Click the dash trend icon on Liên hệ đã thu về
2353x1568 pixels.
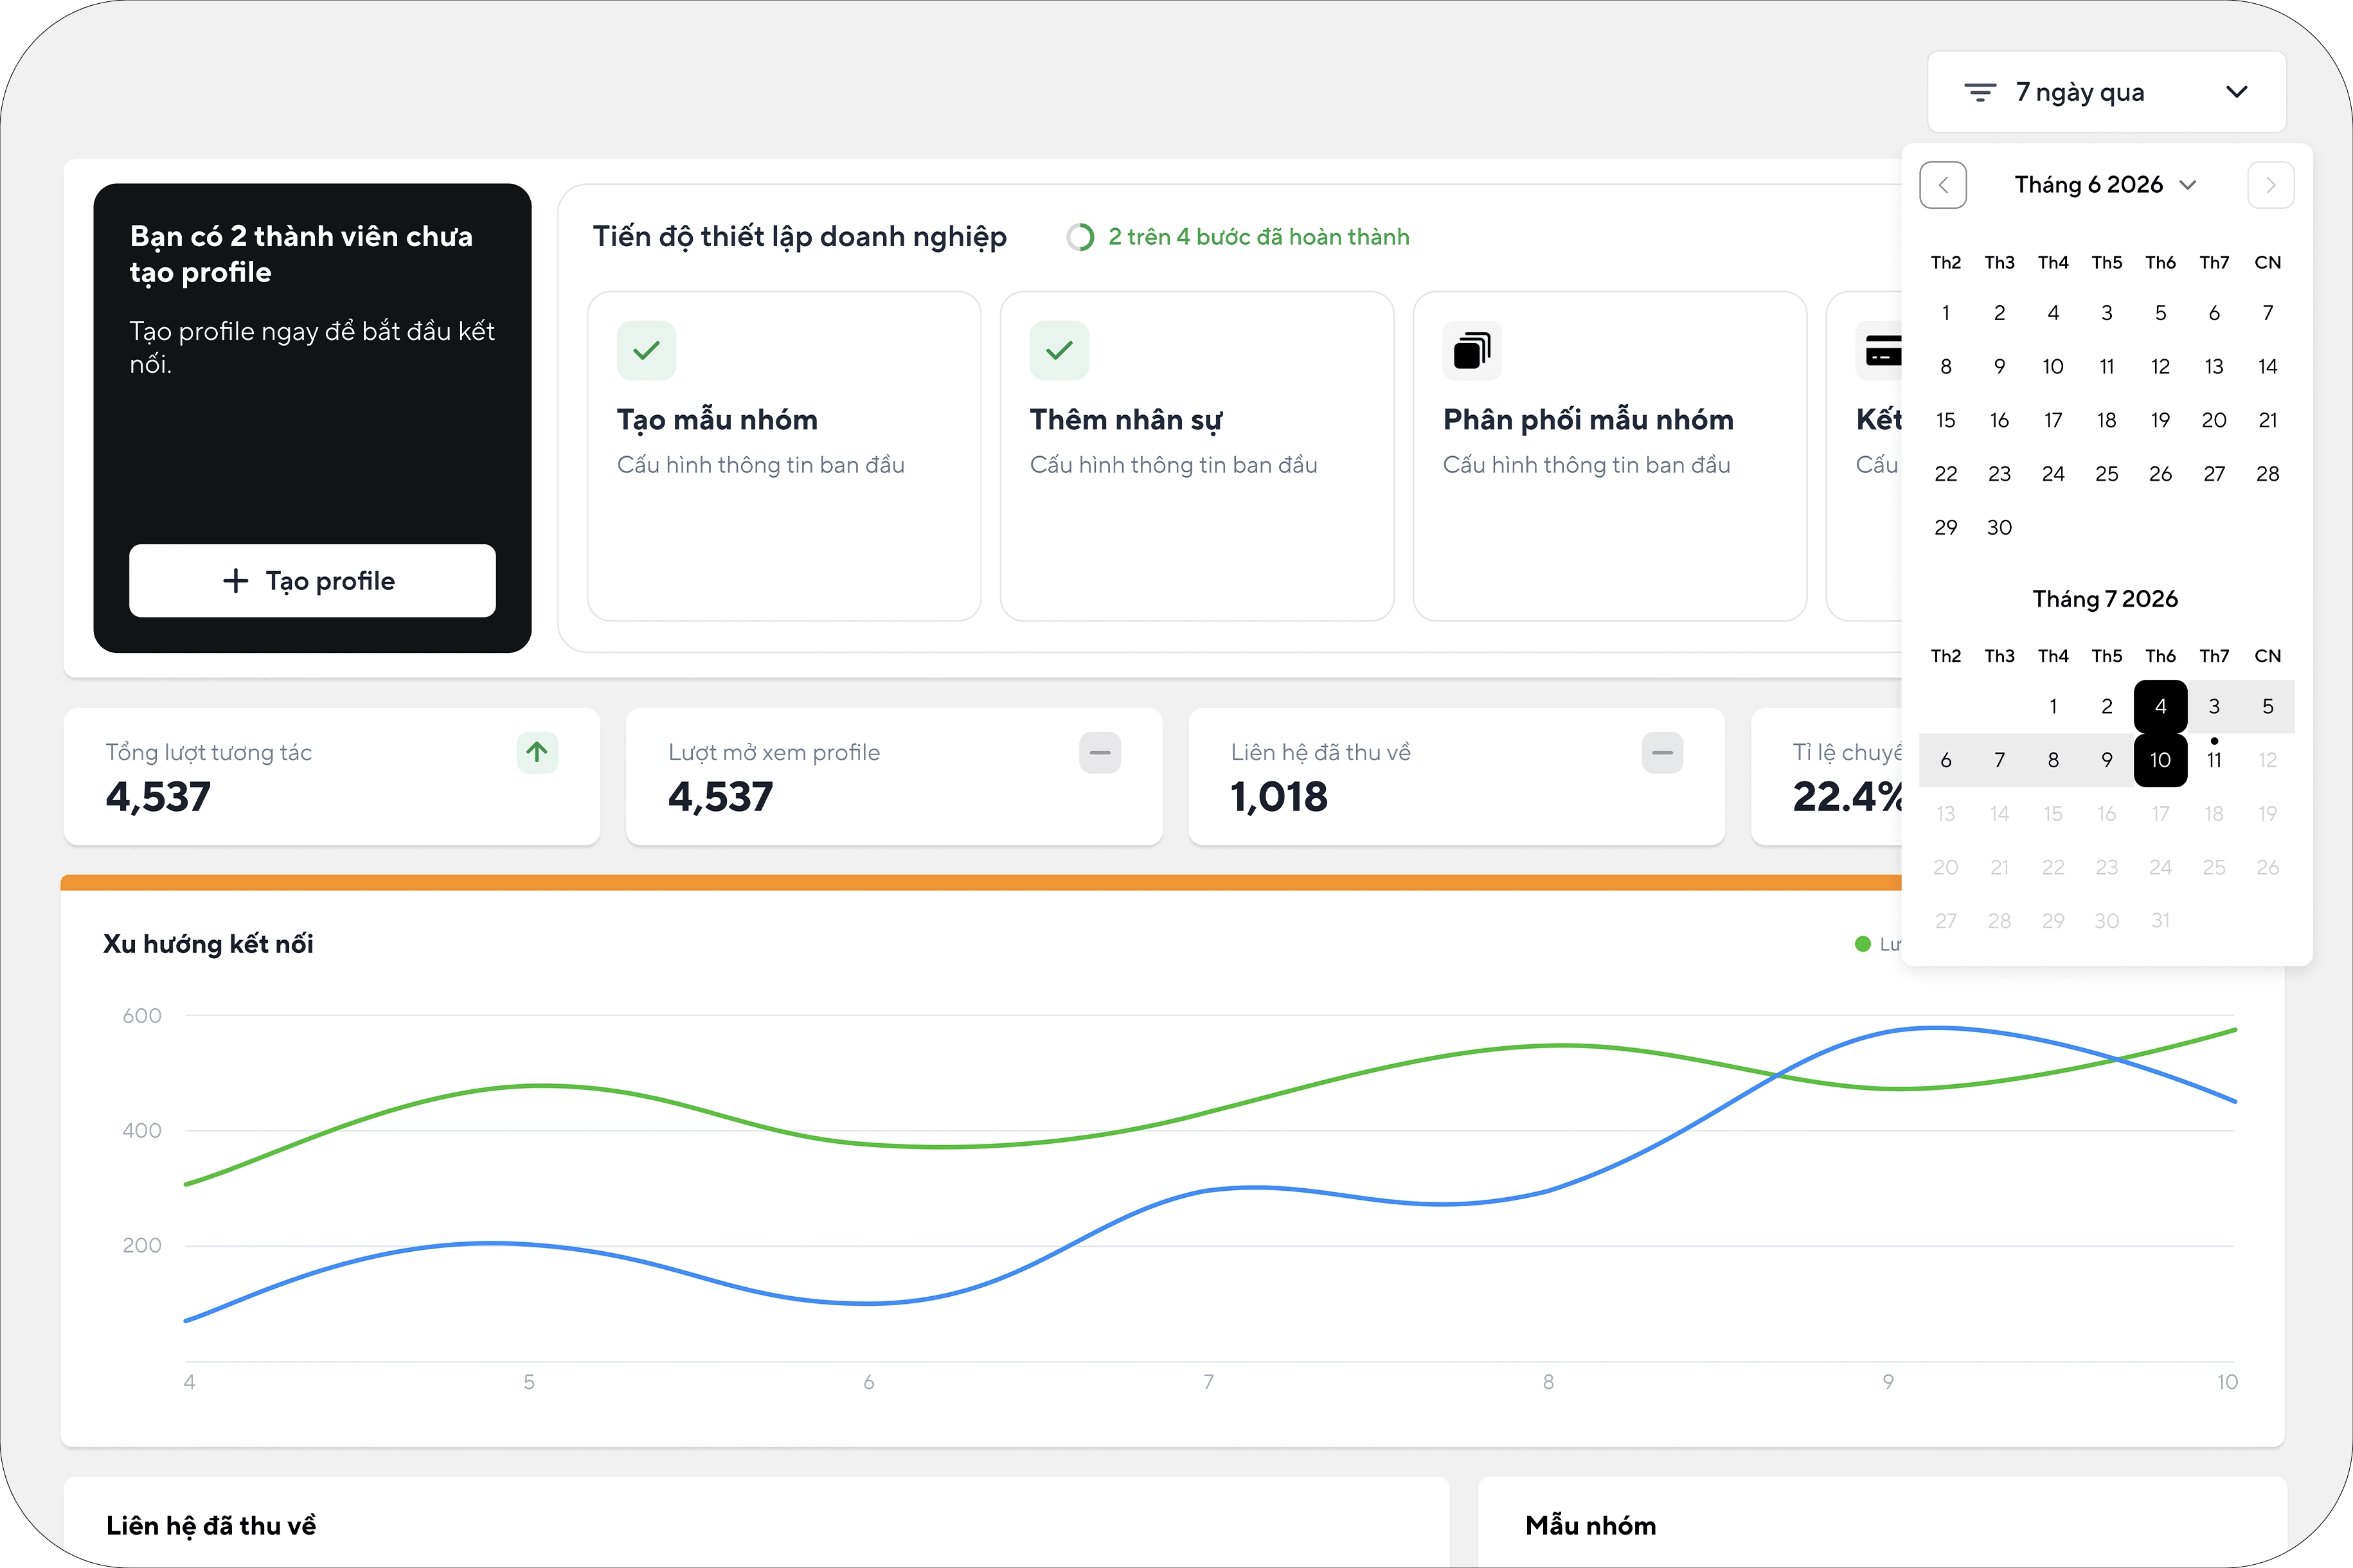coord(1662,752)
